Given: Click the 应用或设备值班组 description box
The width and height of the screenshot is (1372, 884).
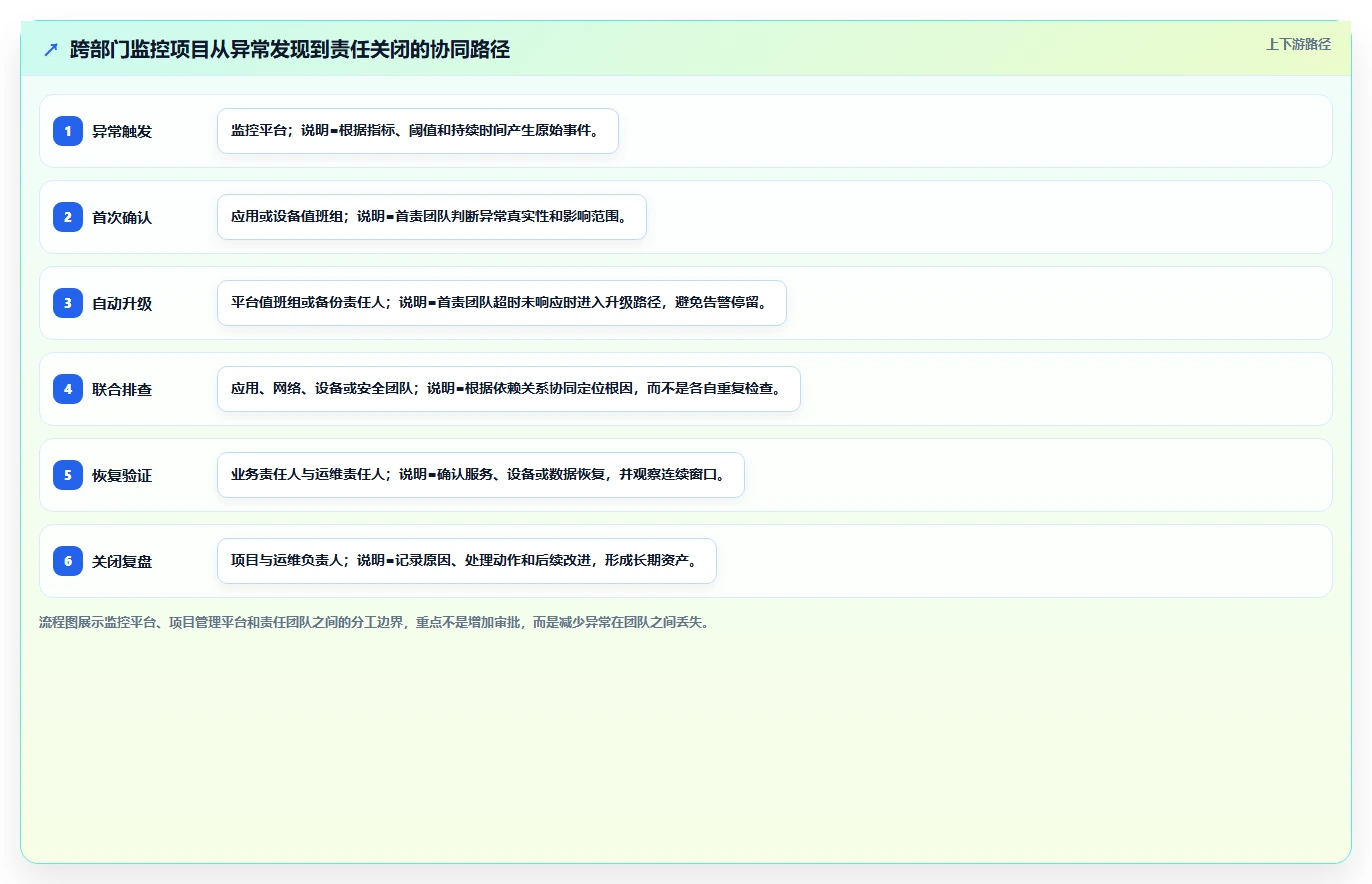Looking at the screenshot, I should (x=432, y=217).
